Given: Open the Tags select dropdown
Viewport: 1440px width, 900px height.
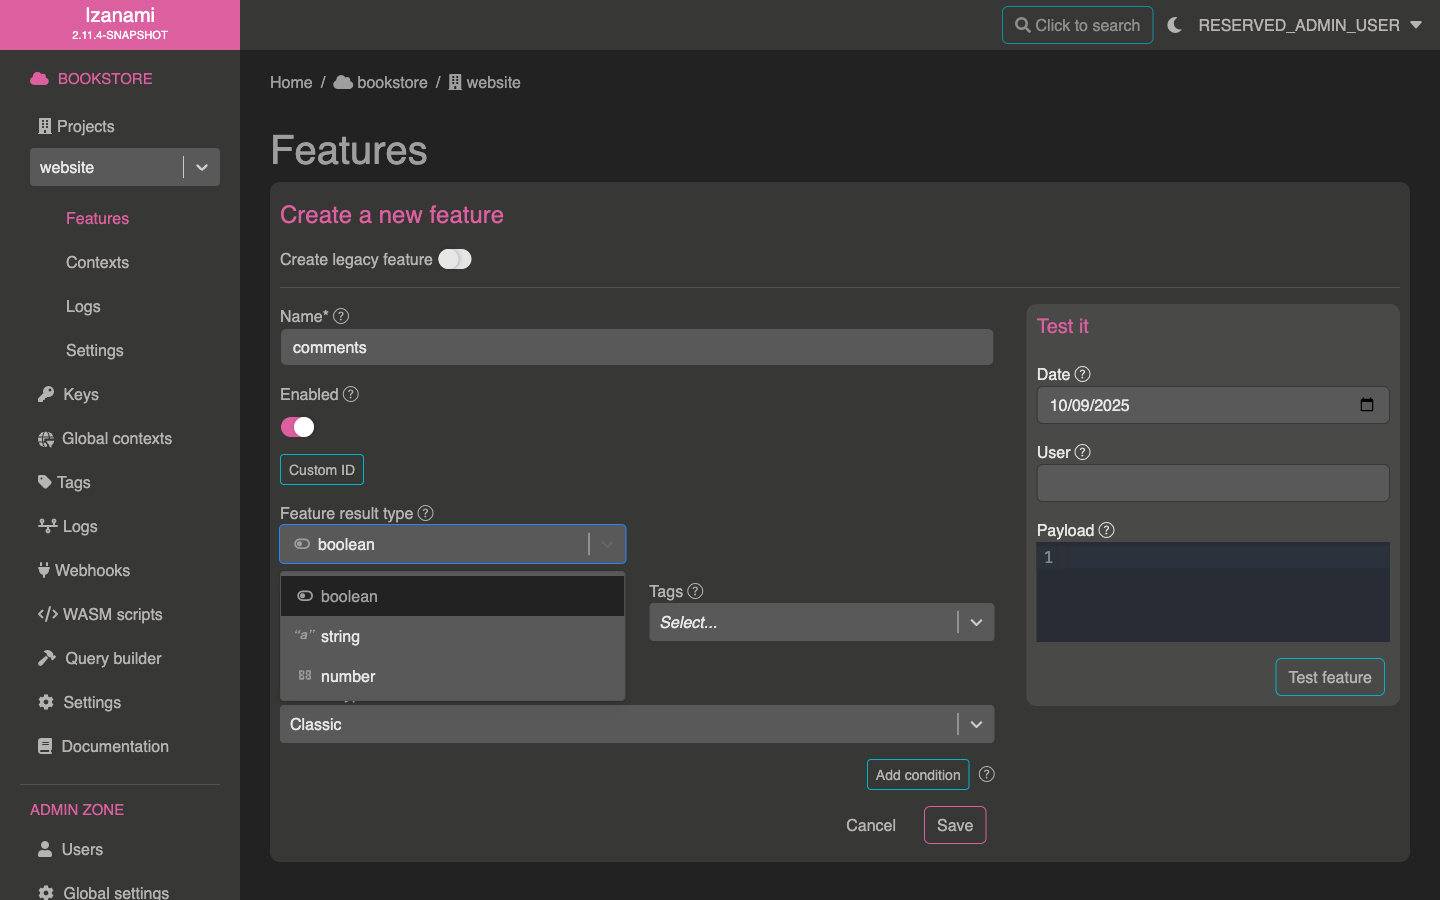Looking at the screenshot, I should tap(821, 622).
